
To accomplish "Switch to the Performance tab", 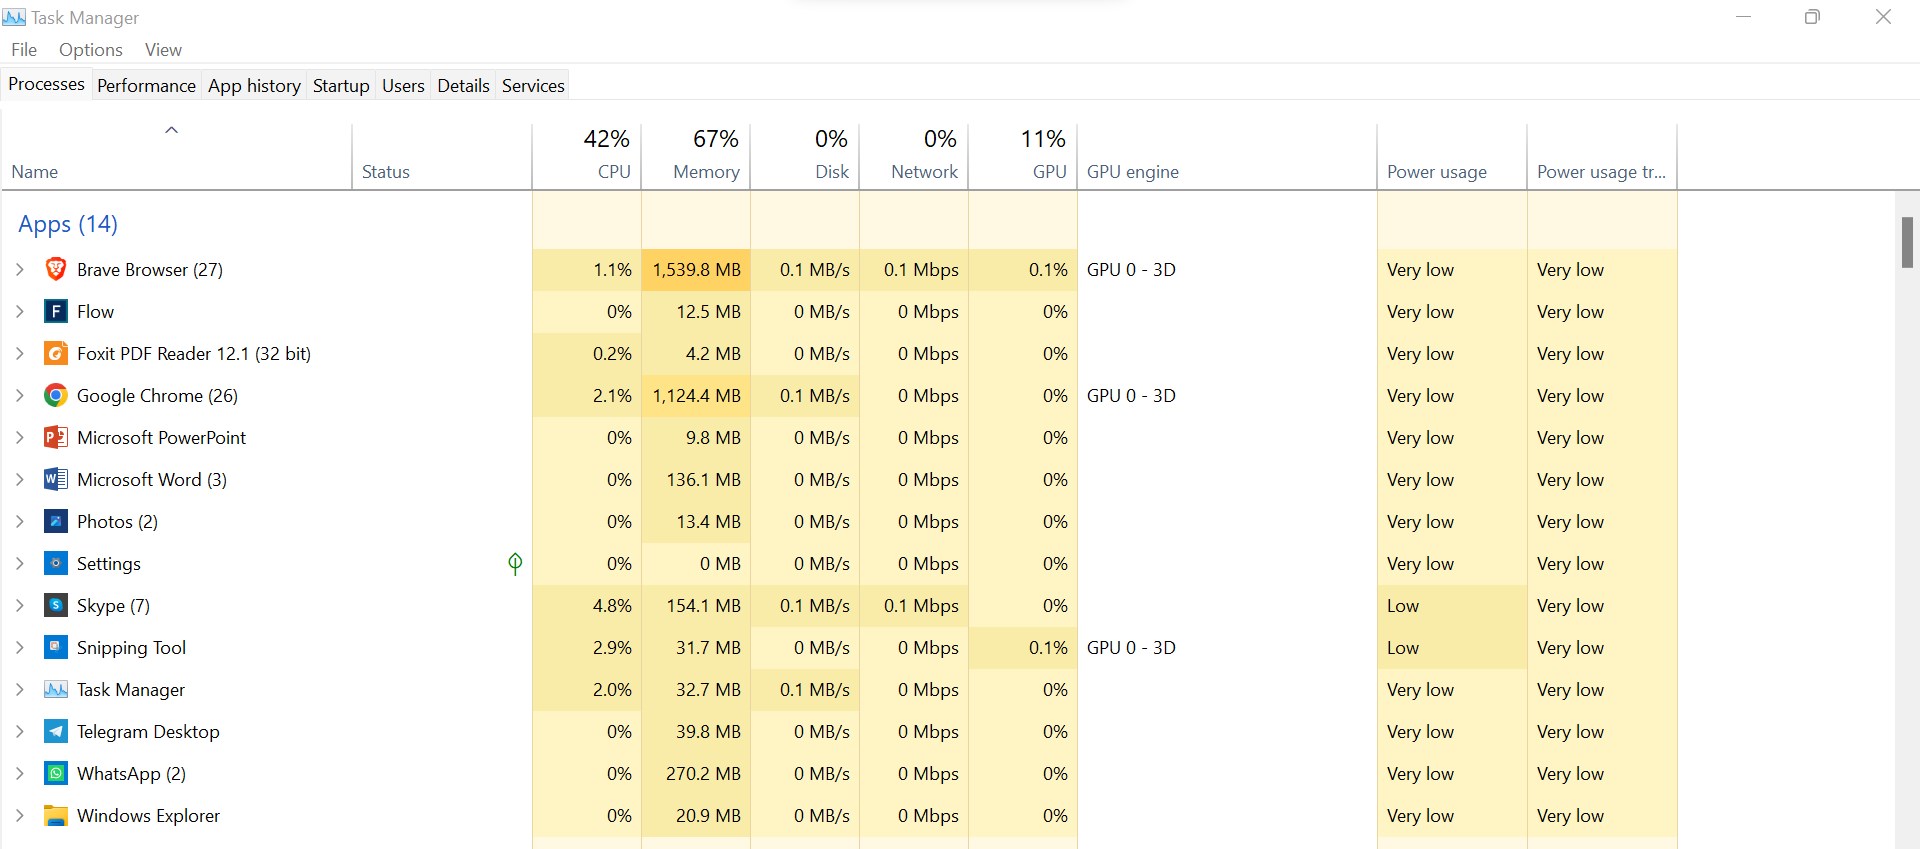I will (146, 86).
